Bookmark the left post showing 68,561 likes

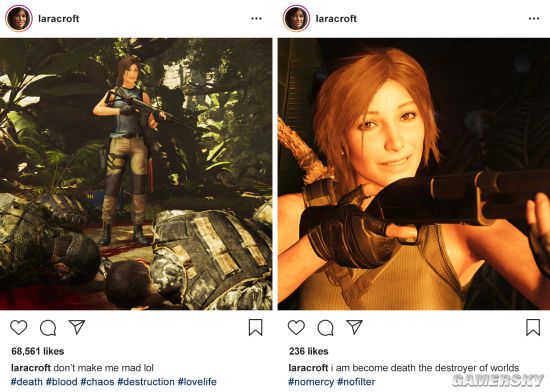pyautogui.click(x=255, y=327)
